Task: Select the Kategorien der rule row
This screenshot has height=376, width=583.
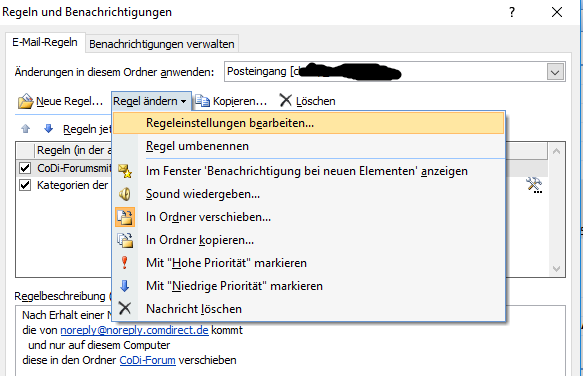Action: (x=64, y=185)
